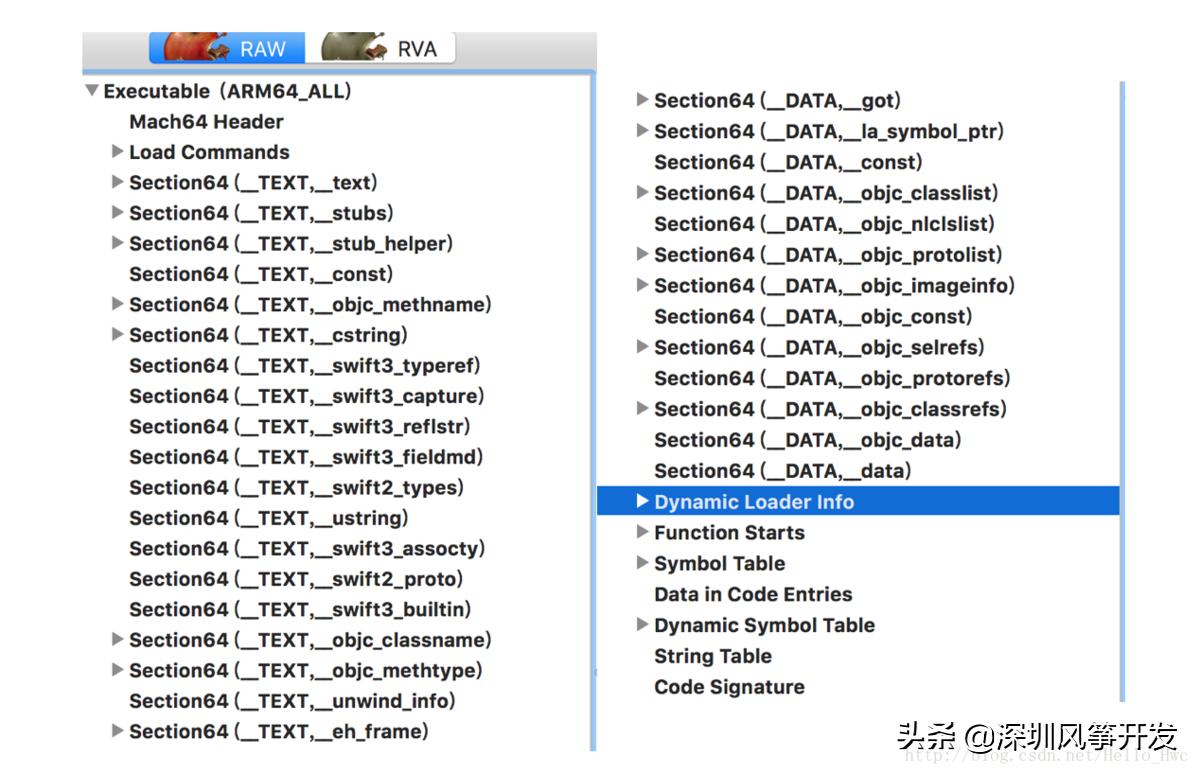Image resolution: width=1200 pixels, height=774 pixels.
Task: Select Section64 (__TEXT,__swift3_capture) row
Action: pos(307,396)
